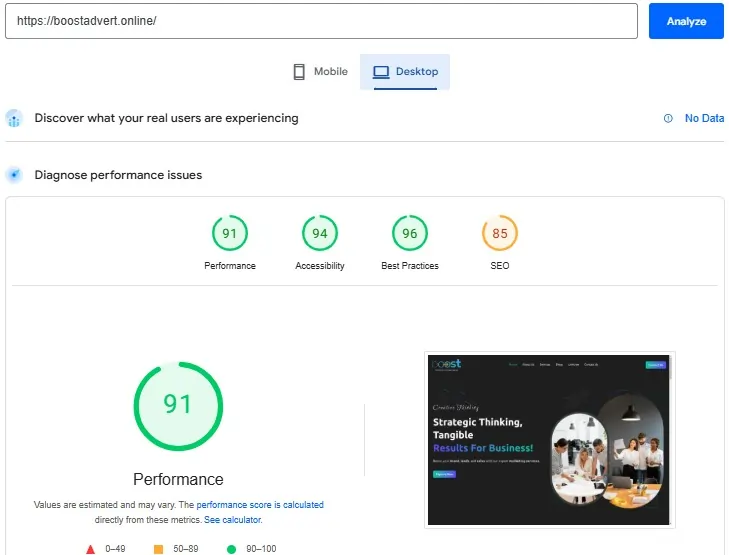This screenshot has width=729, height=555.
Task: Click the Discover what your real users heading
Action: 166,118
